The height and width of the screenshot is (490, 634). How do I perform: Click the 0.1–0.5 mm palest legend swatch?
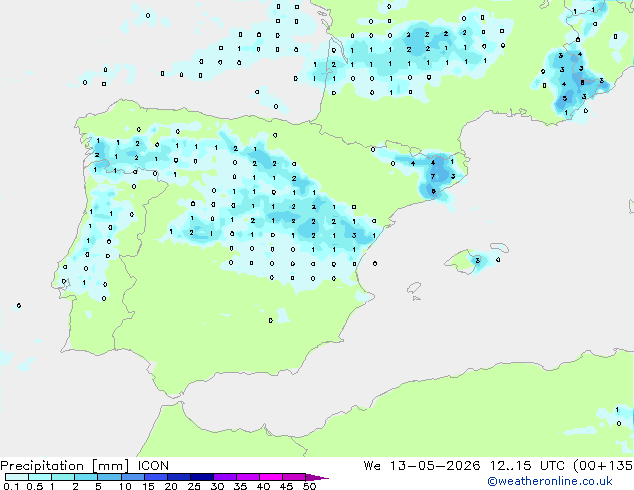(17, 477)
